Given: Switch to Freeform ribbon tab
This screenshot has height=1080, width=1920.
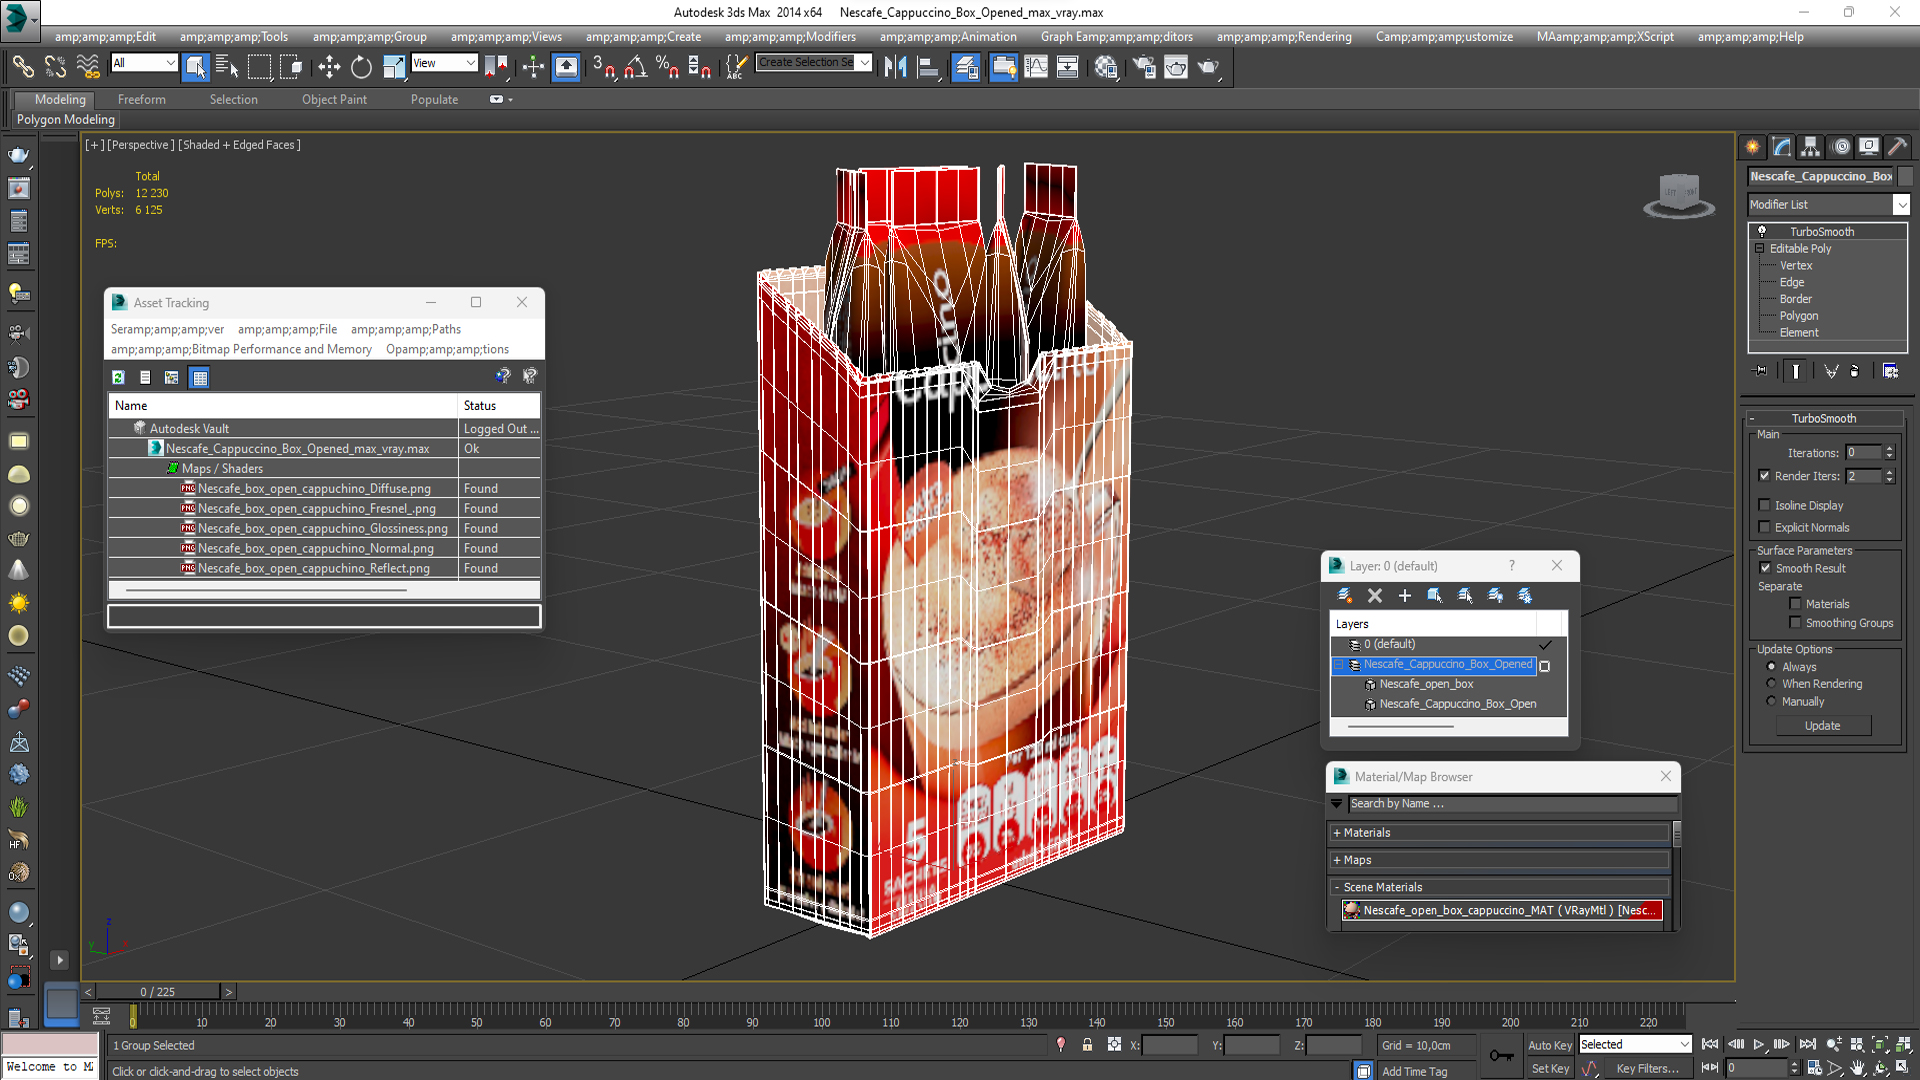Looking at the screenshot, I should (142, 99).
